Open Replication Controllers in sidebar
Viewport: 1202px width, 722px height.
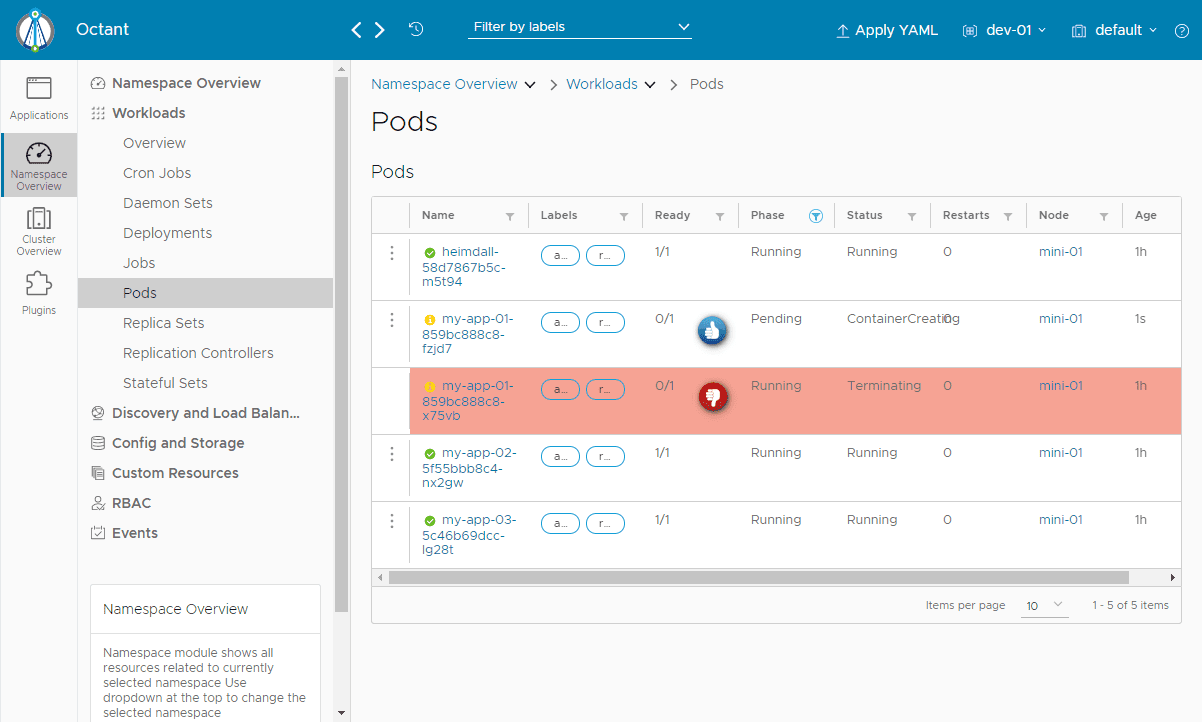tap(198, 353)
